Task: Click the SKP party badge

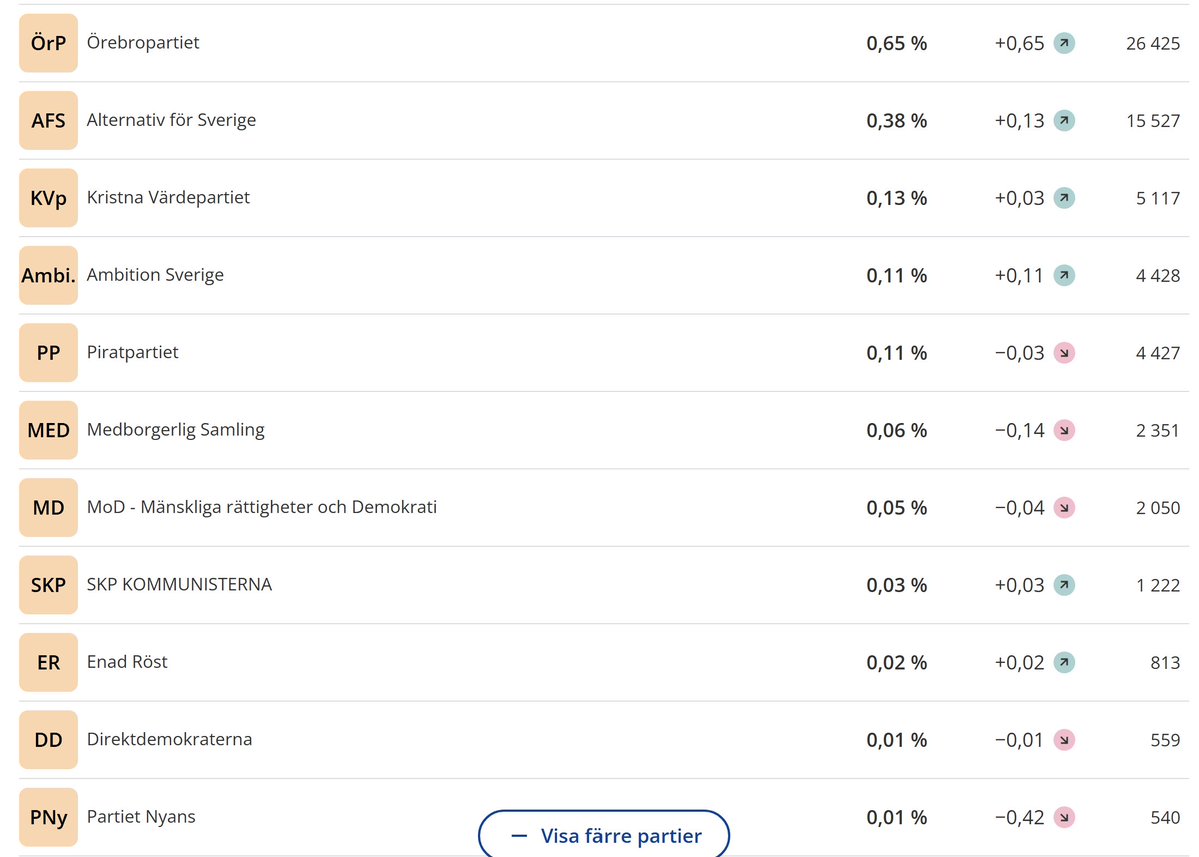Action: pos(48,585)
